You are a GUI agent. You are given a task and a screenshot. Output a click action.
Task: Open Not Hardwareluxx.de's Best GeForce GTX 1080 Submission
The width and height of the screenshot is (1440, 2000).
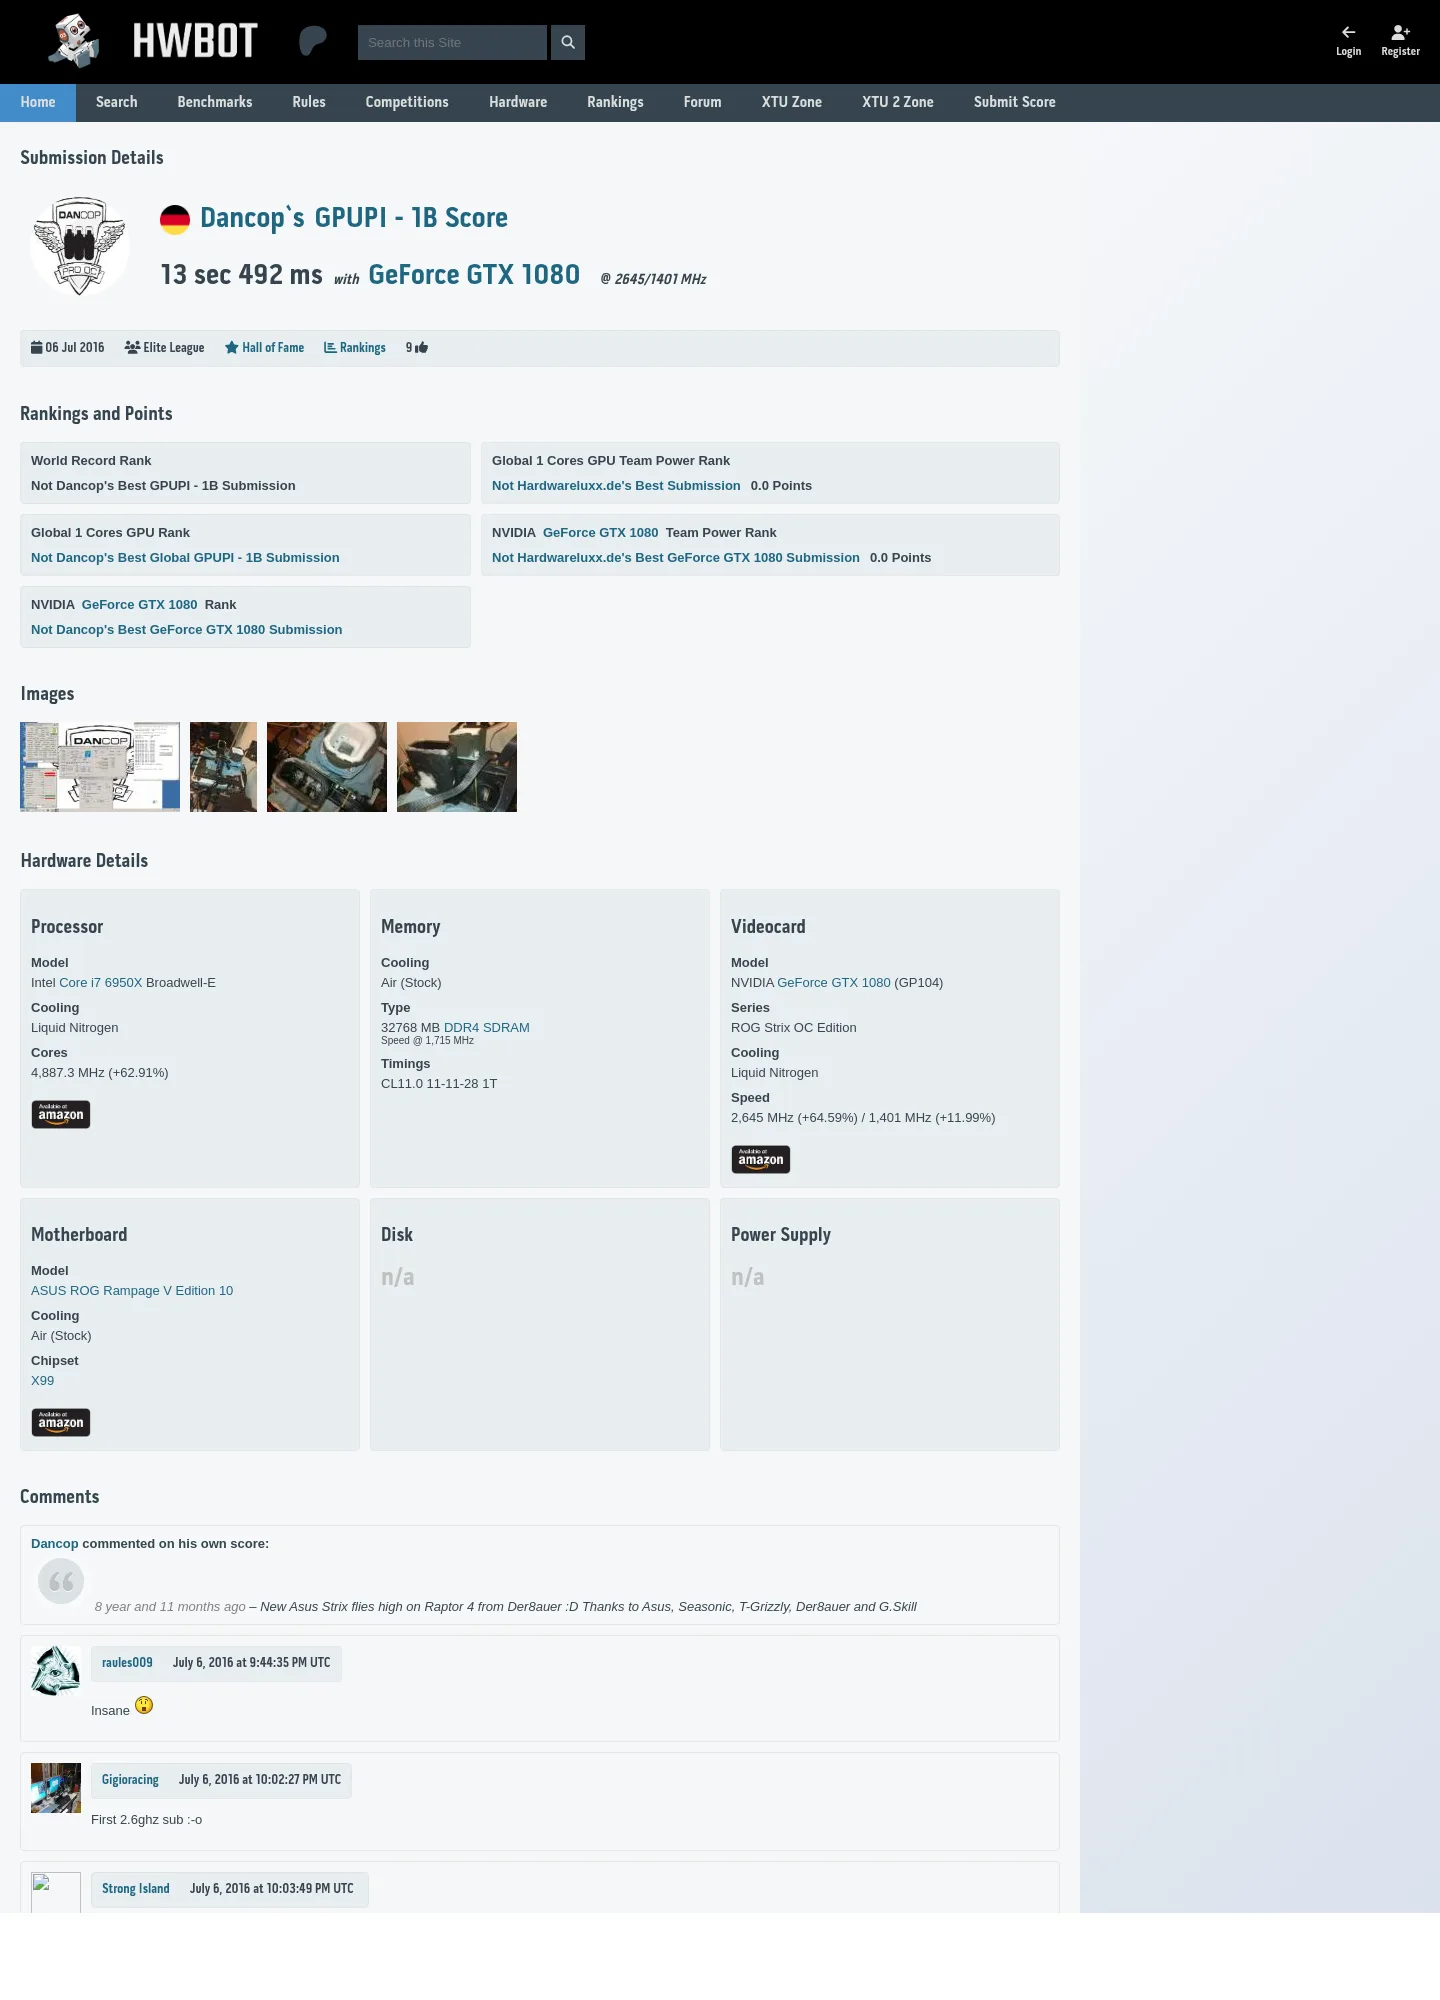(x=676, y=558)
